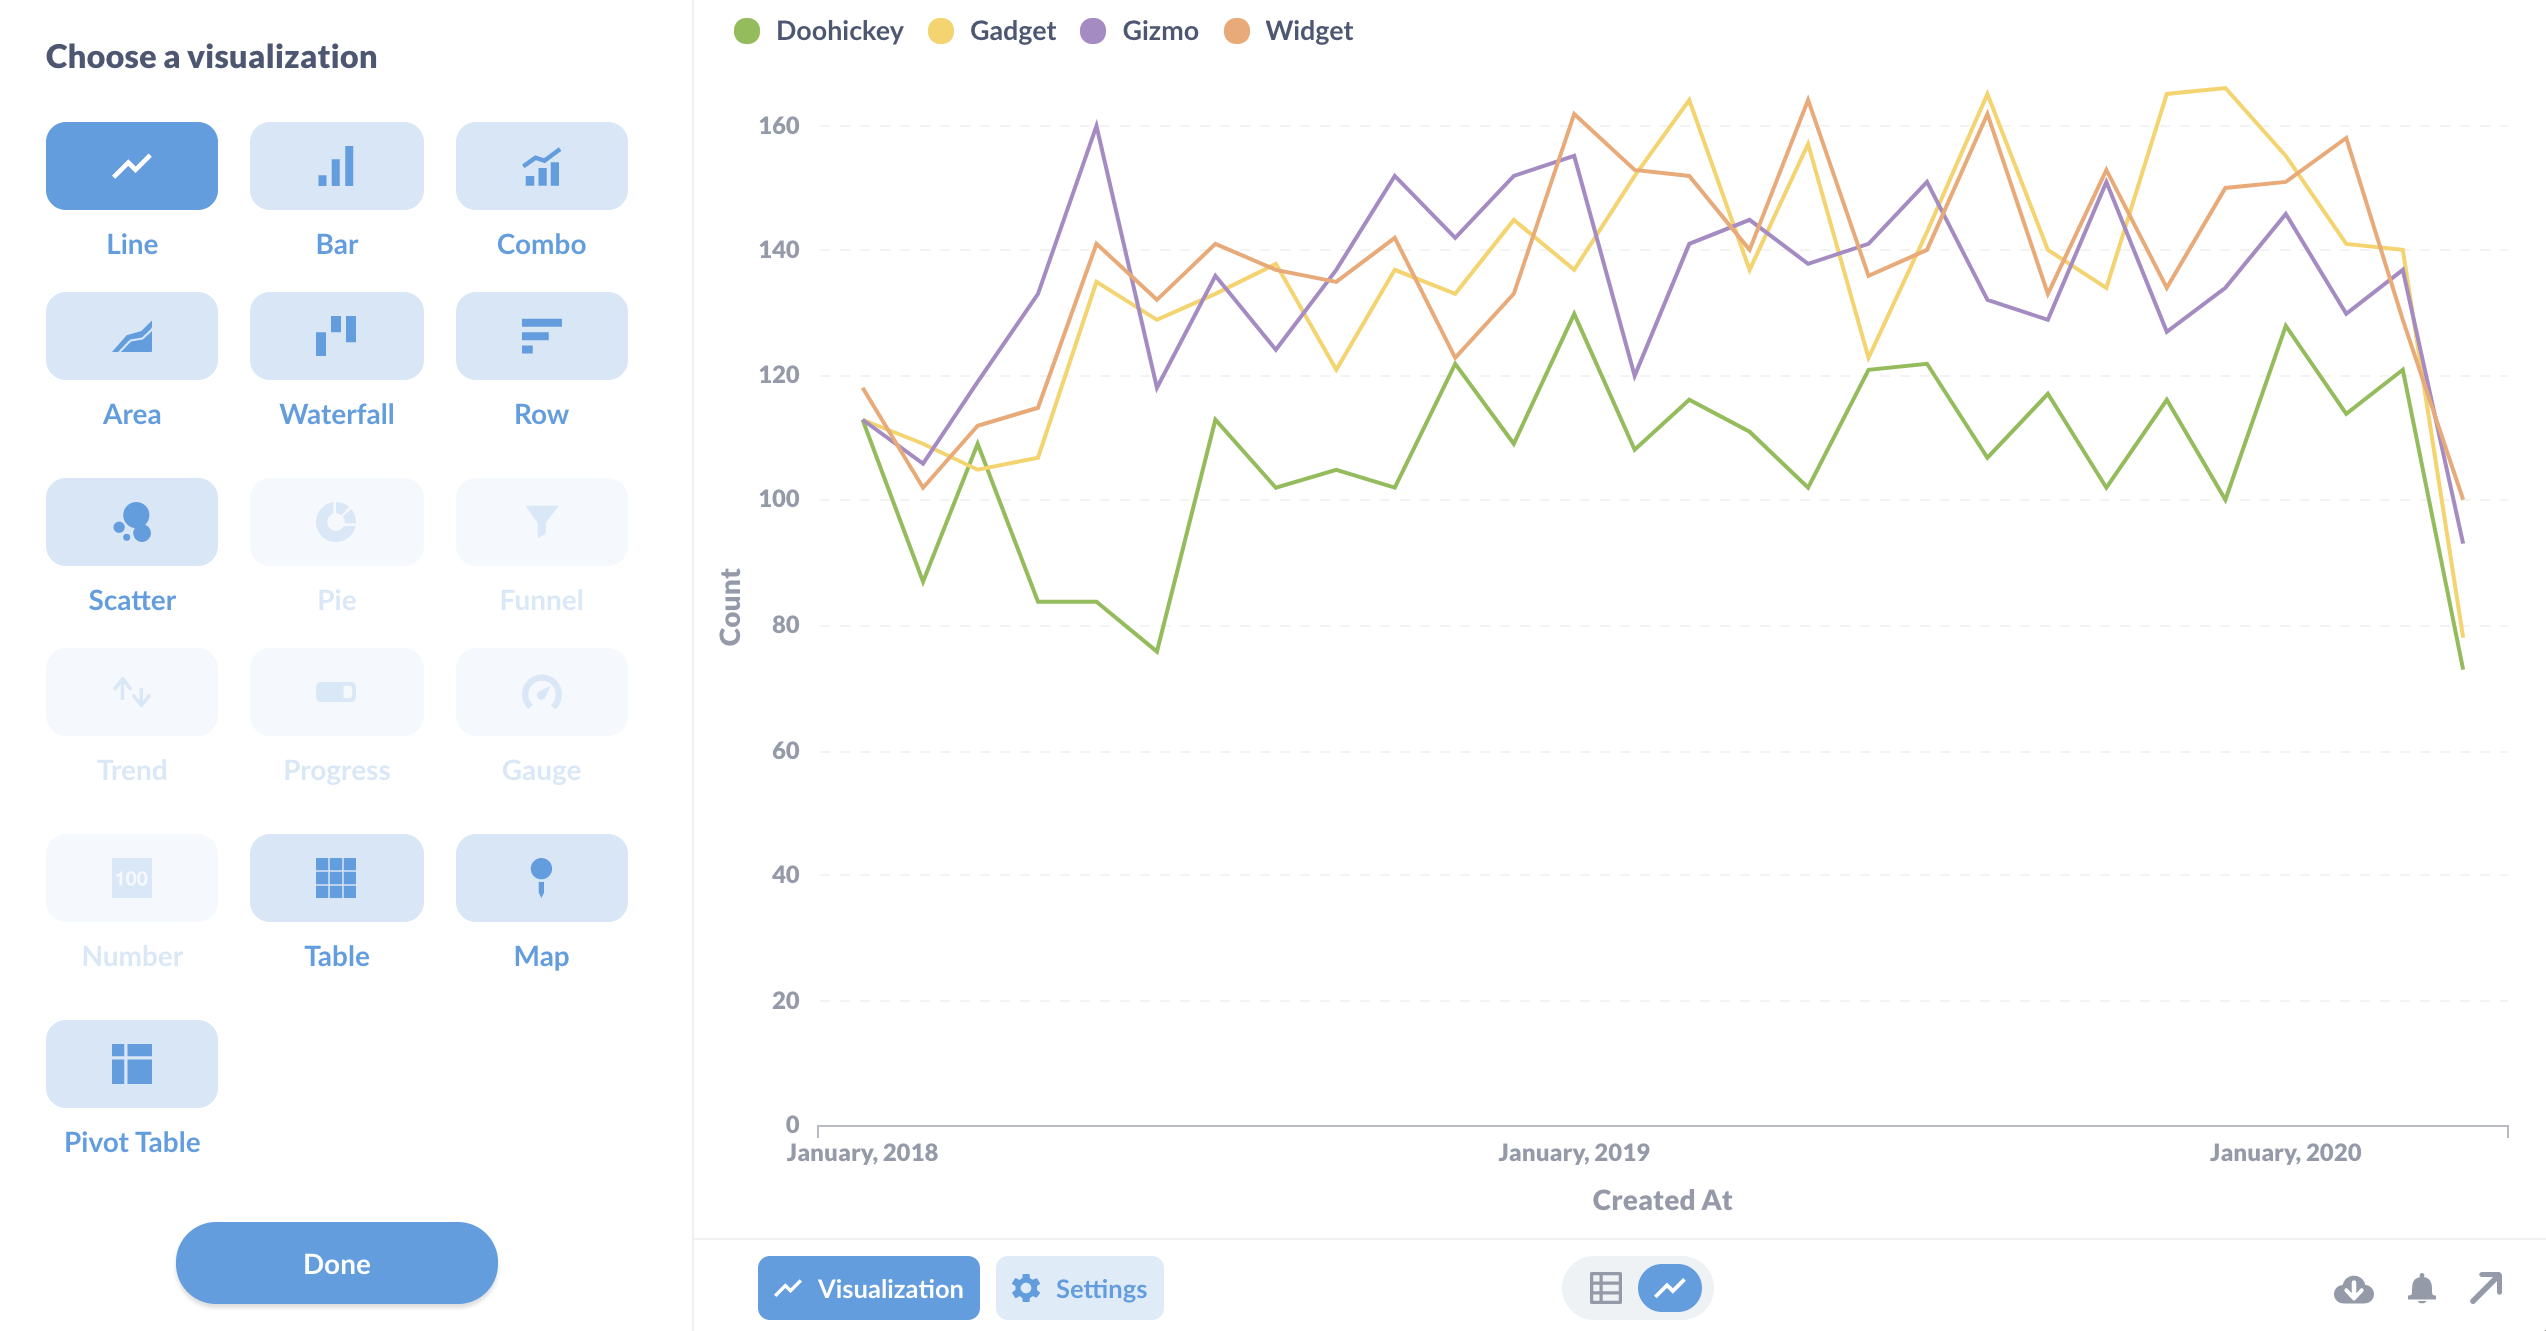Viewport: 2546px width, 1331px height.
Task: Pick the Area chart icon
Action: click(132, 336)
